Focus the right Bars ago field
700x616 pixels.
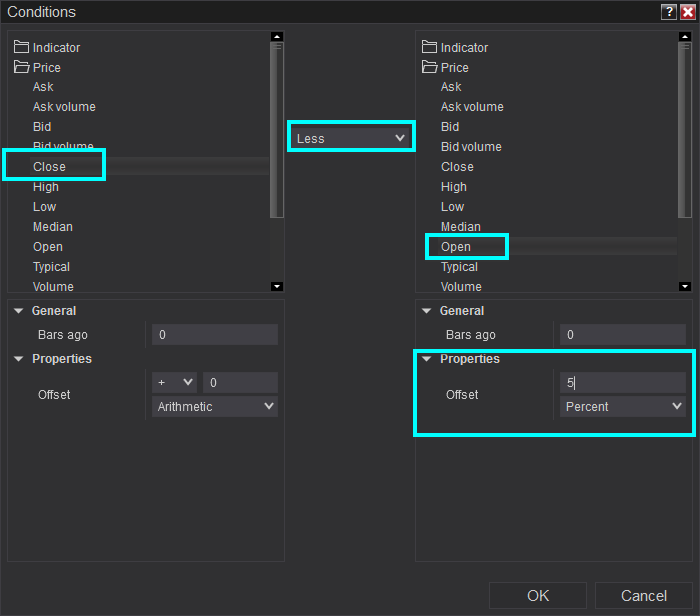coord(622,335)
